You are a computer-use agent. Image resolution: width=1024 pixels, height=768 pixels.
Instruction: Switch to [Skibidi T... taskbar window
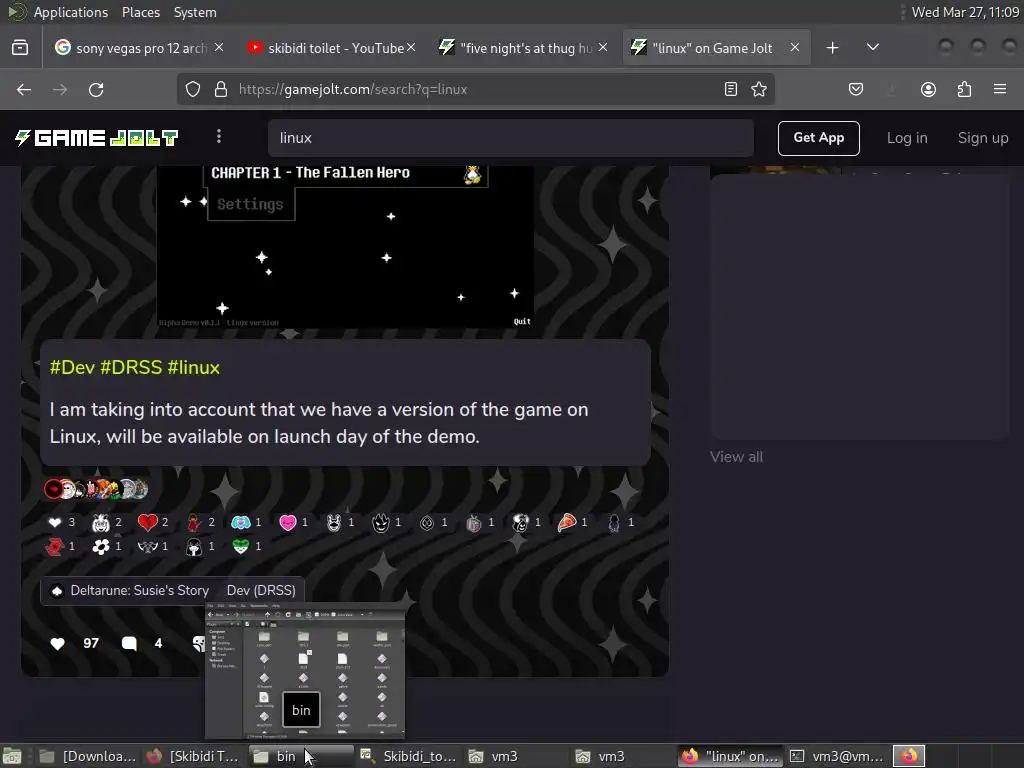(x=193, y=756)
